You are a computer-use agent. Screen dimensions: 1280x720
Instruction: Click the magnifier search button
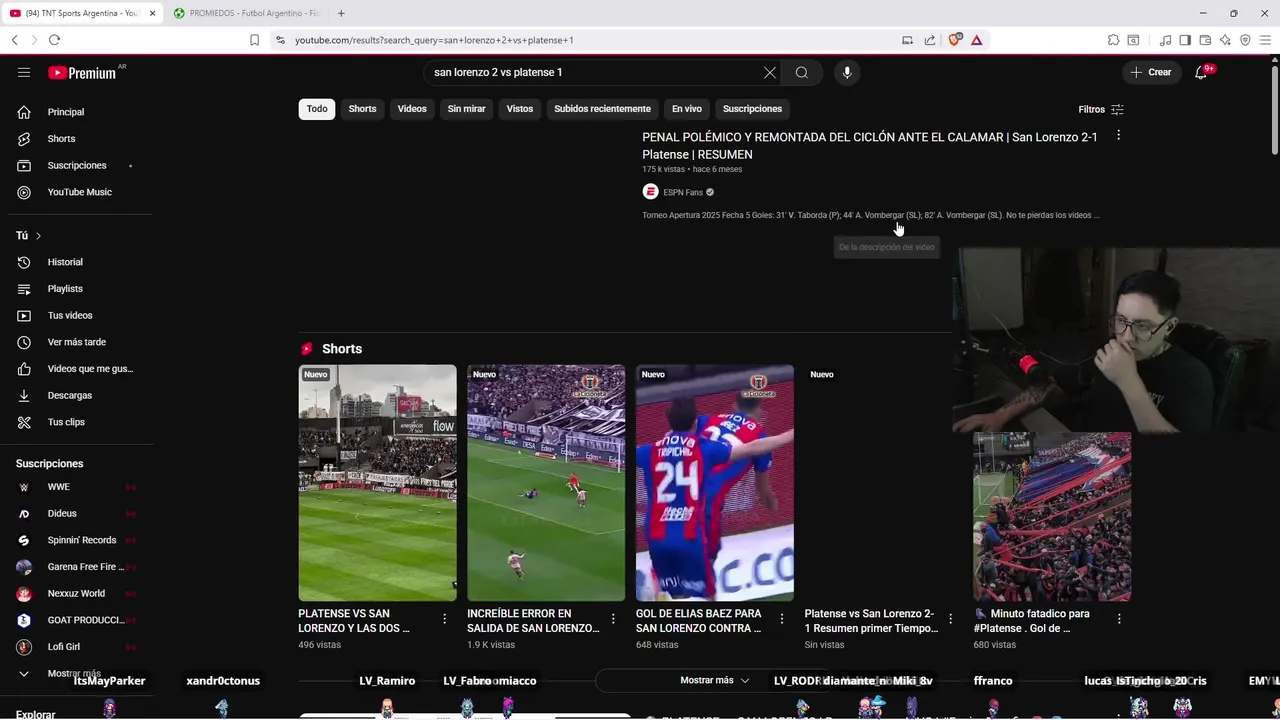[x=802, y=72]
